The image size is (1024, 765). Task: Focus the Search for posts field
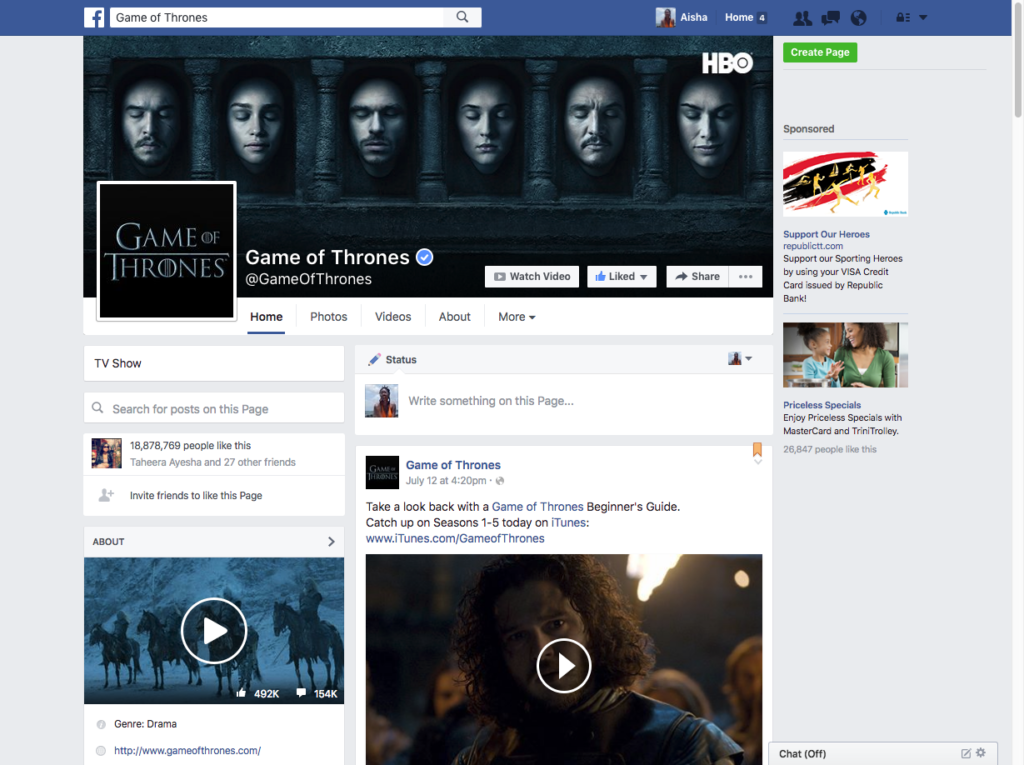point(214,409)
